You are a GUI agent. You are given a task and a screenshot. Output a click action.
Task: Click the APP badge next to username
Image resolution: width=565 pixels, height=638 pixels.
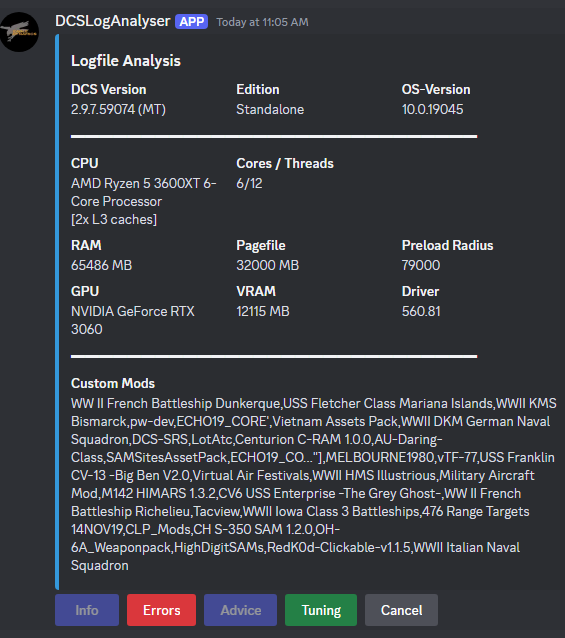click(x=191, y=22)
